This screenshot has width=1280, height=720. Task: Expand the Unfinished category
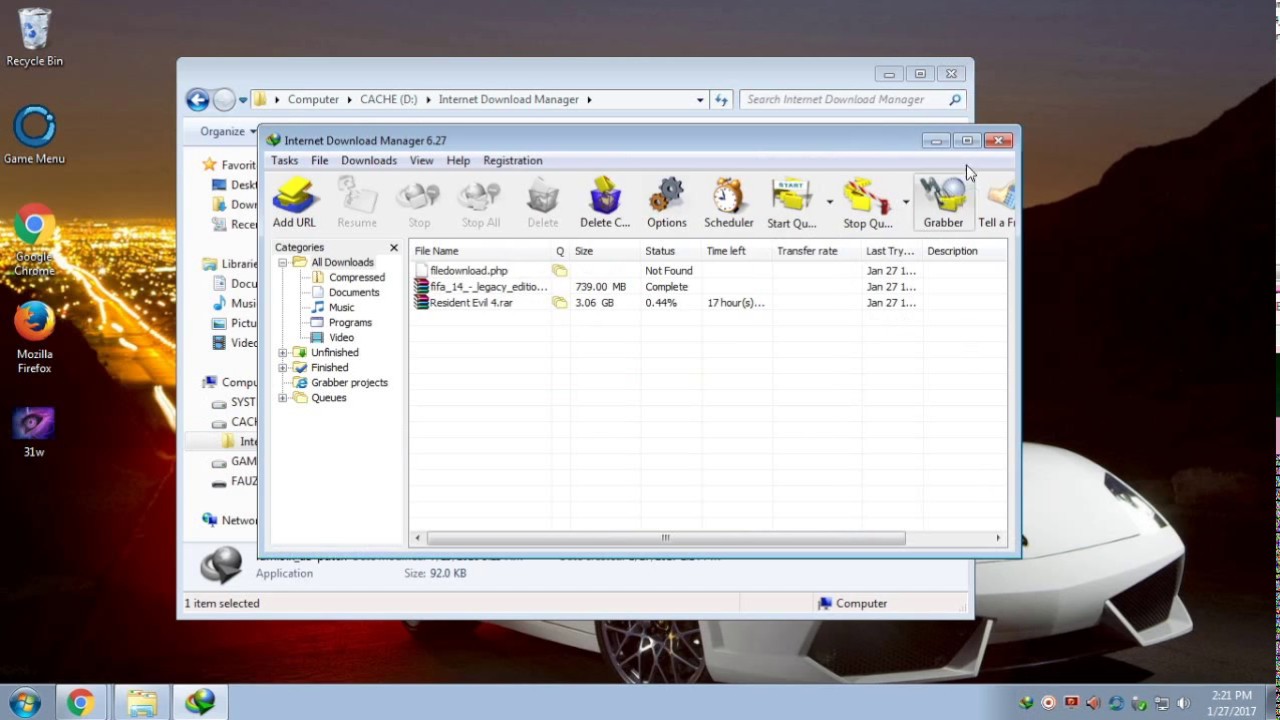tap(283, 352)
